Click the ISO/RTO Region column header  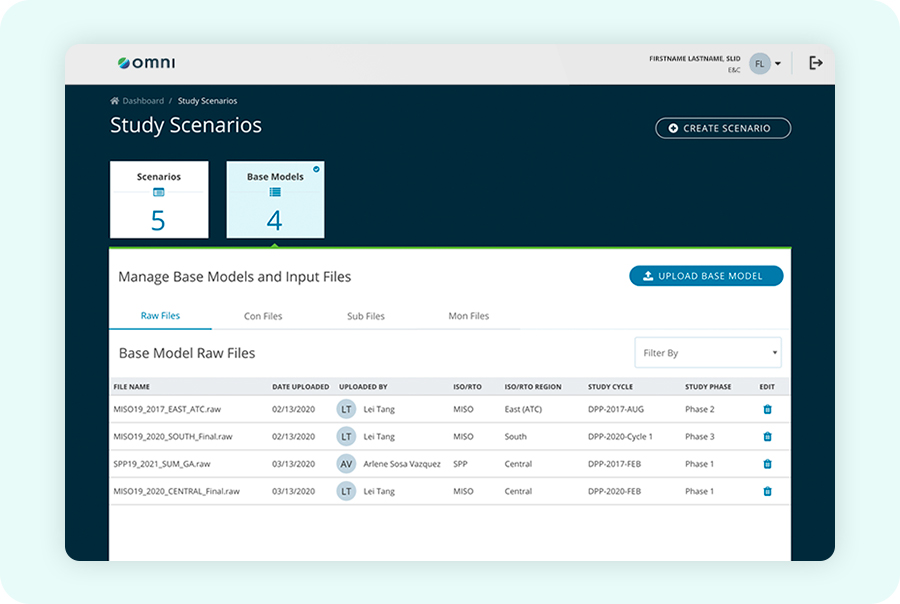[533, 387]
